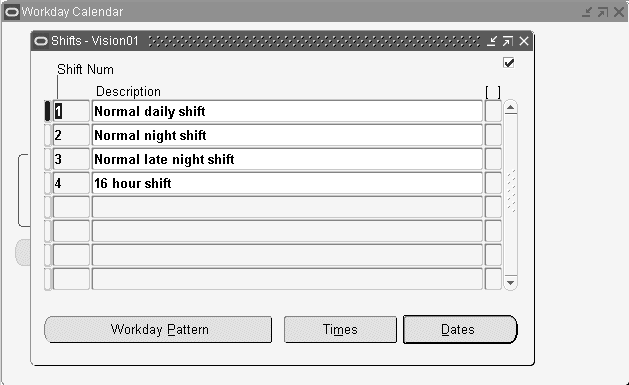The image size is (629, 385).
Task: Edit the 'Normal late night shift' description
Action: pos(287,159)
